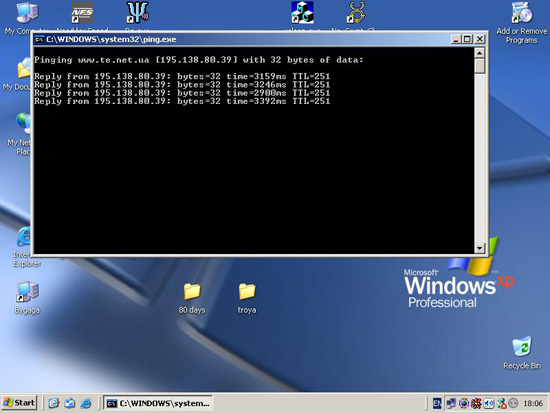
Task: Open the golden ring shortcut icon
Action: 356,13
